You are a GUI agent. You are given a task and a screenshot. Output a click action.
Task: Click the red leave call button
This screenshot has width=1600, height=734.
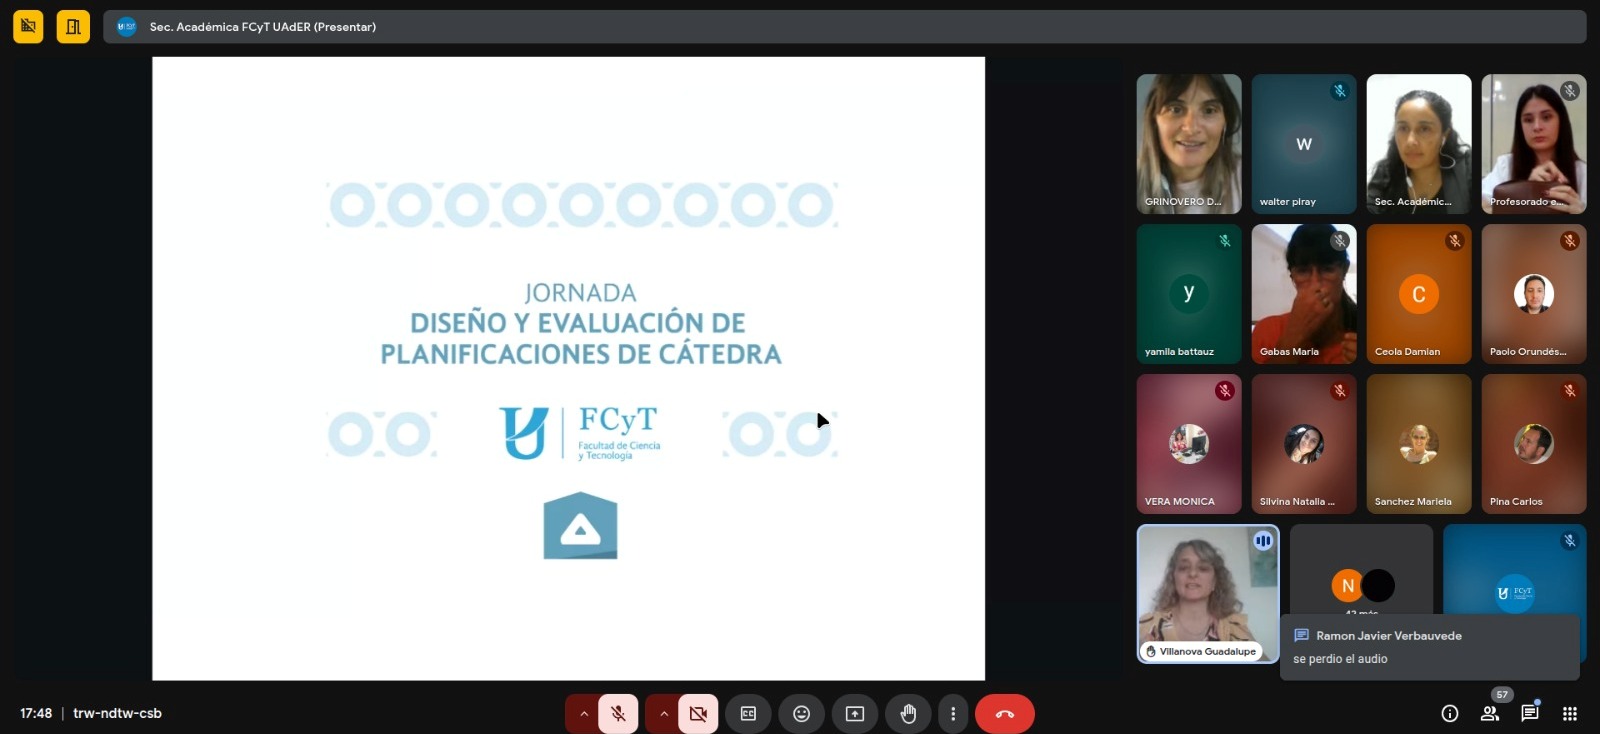(1005, 713)
